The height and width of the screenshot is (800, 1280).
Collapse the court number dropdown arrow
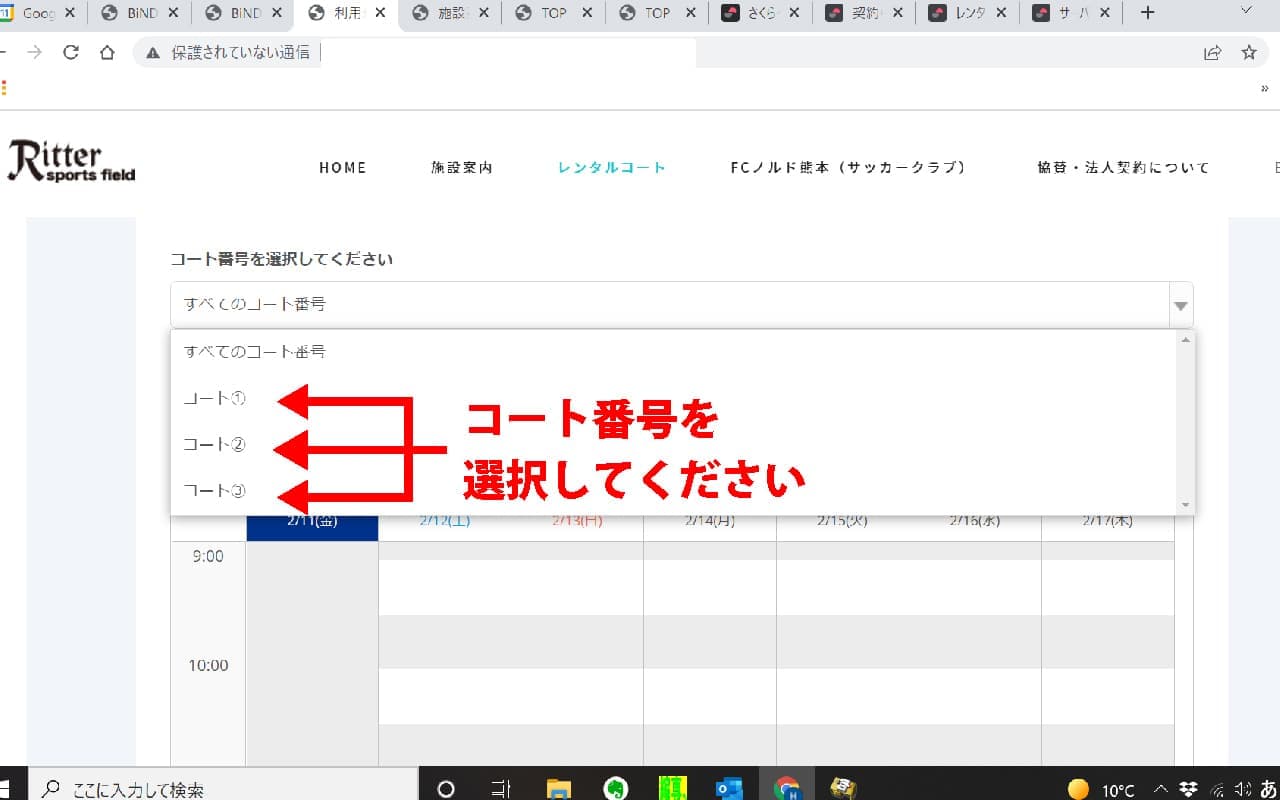(1181, 305)
